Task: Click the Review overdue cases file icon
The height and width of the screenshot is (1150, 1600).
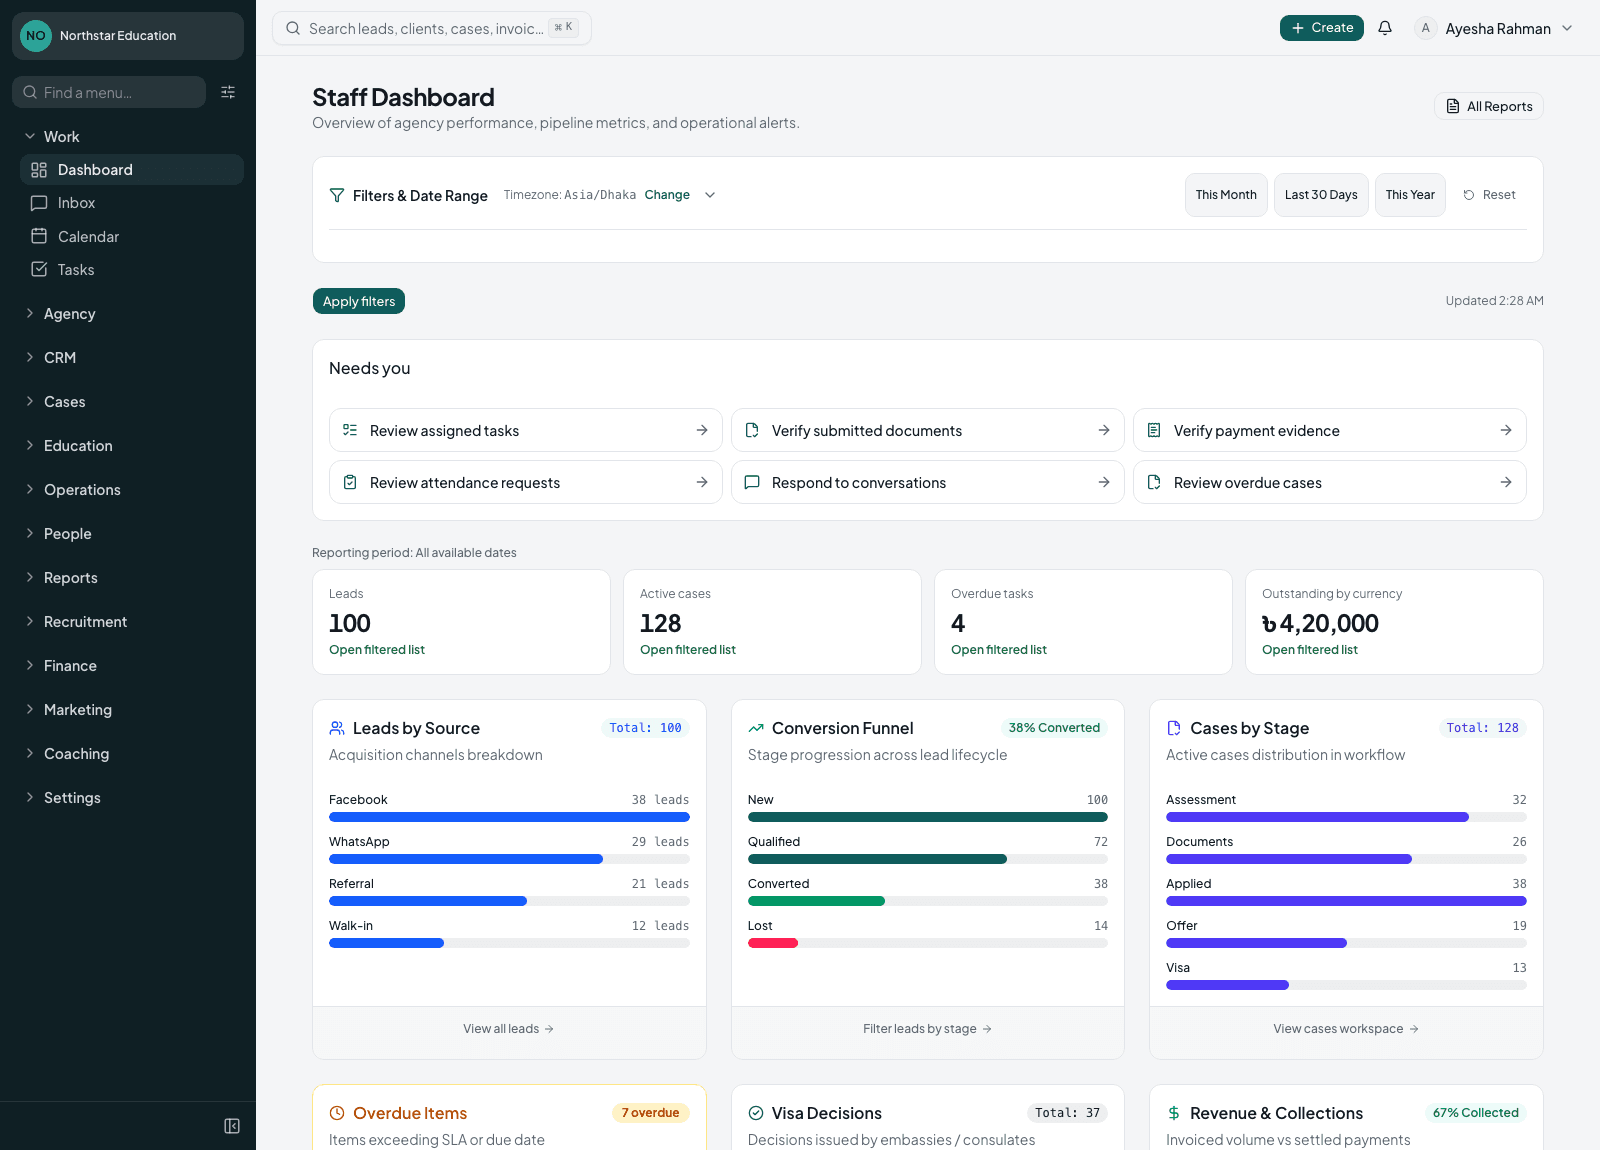Action: (x=1154, y=482)
